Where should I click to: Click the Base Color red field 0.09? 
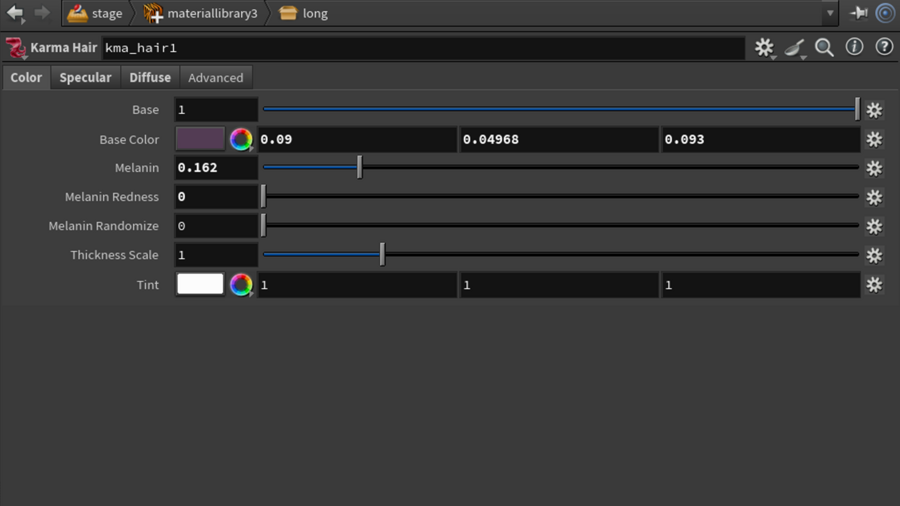[x=357, y=139]
